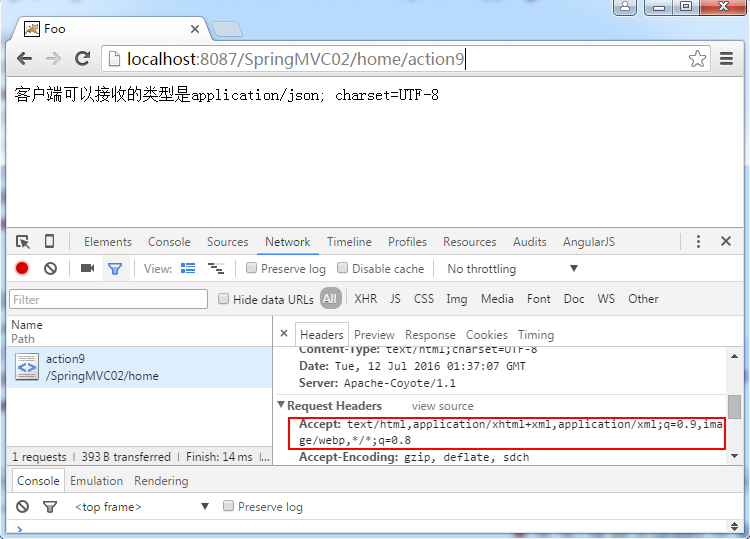750x539 pixels.
Task: Click the page icon in address bar
Action: pos(114,59)
